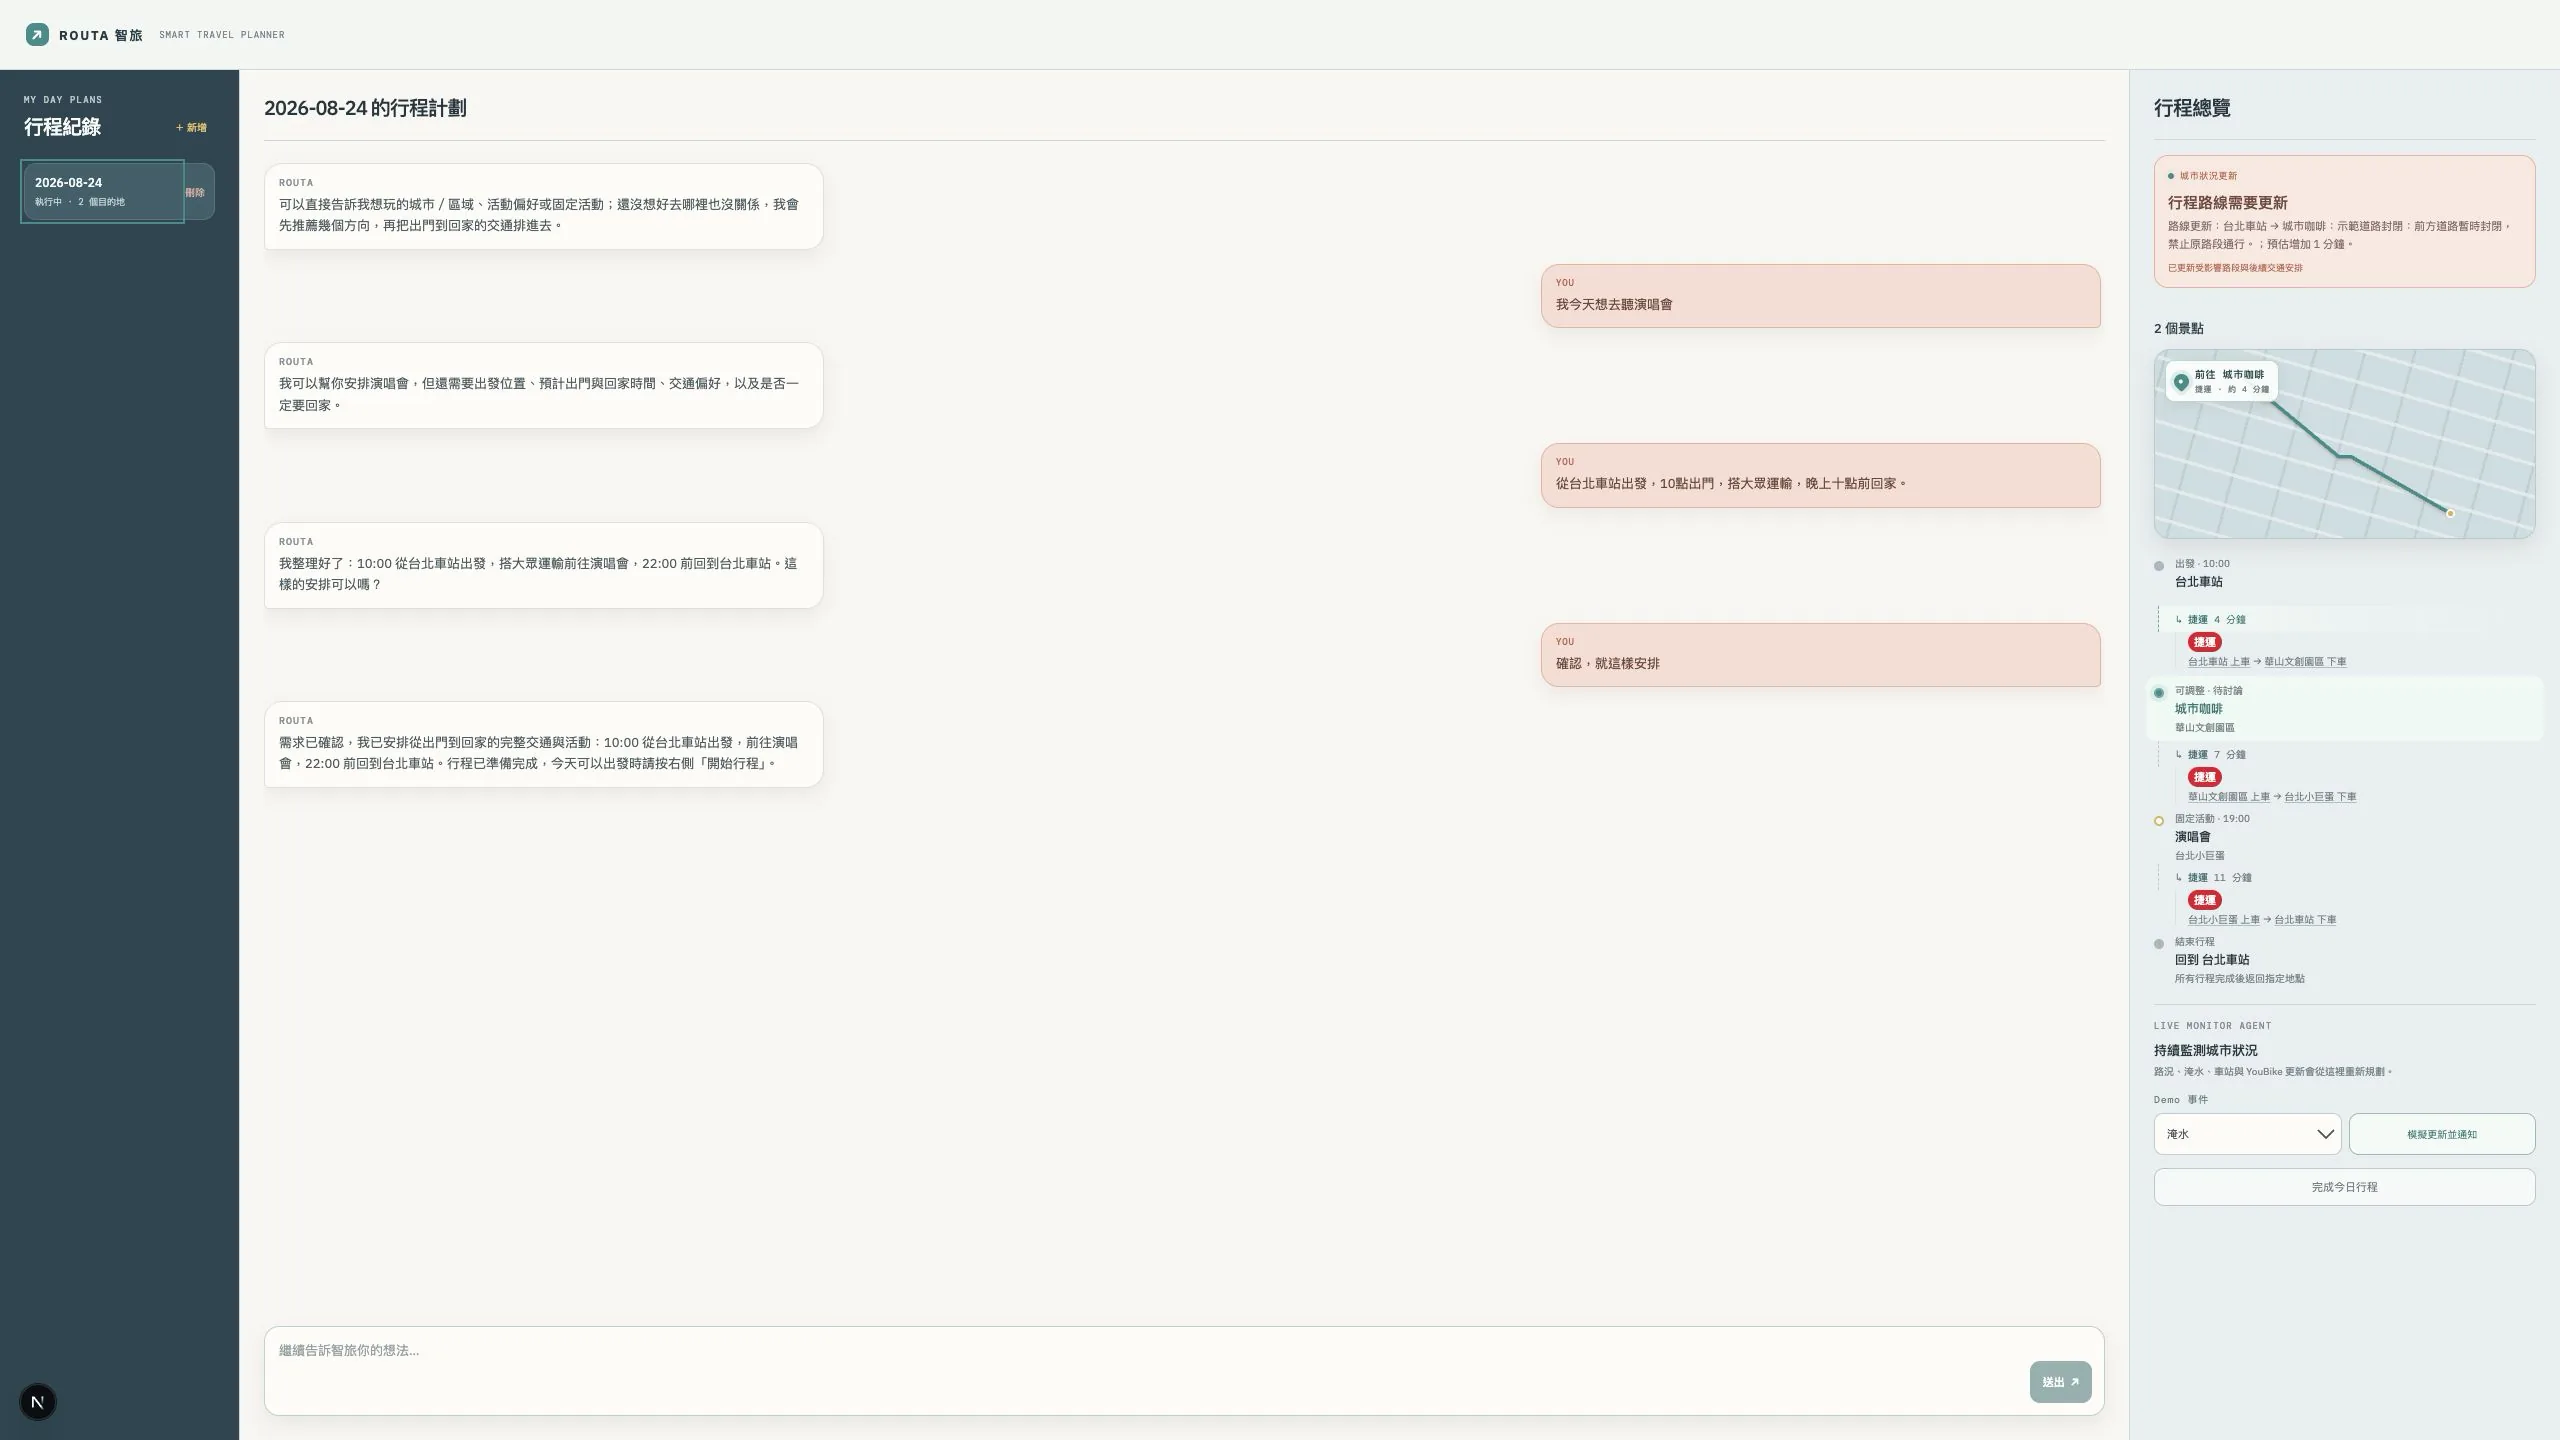Click the 完成今日行程 button
This screenshot has height=1440, width=2560.
tap(2344, 1187)
